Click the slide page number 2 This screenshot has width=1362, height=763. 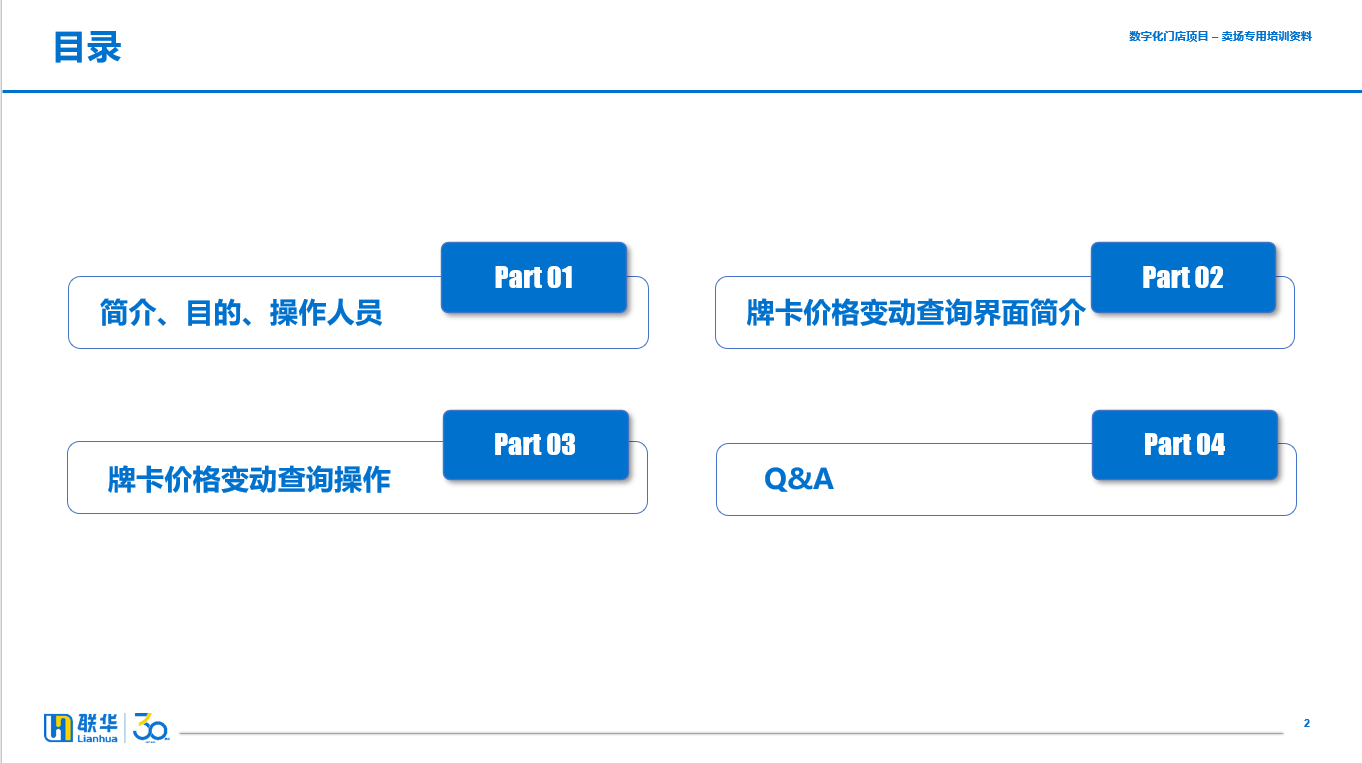[1306, 723]
